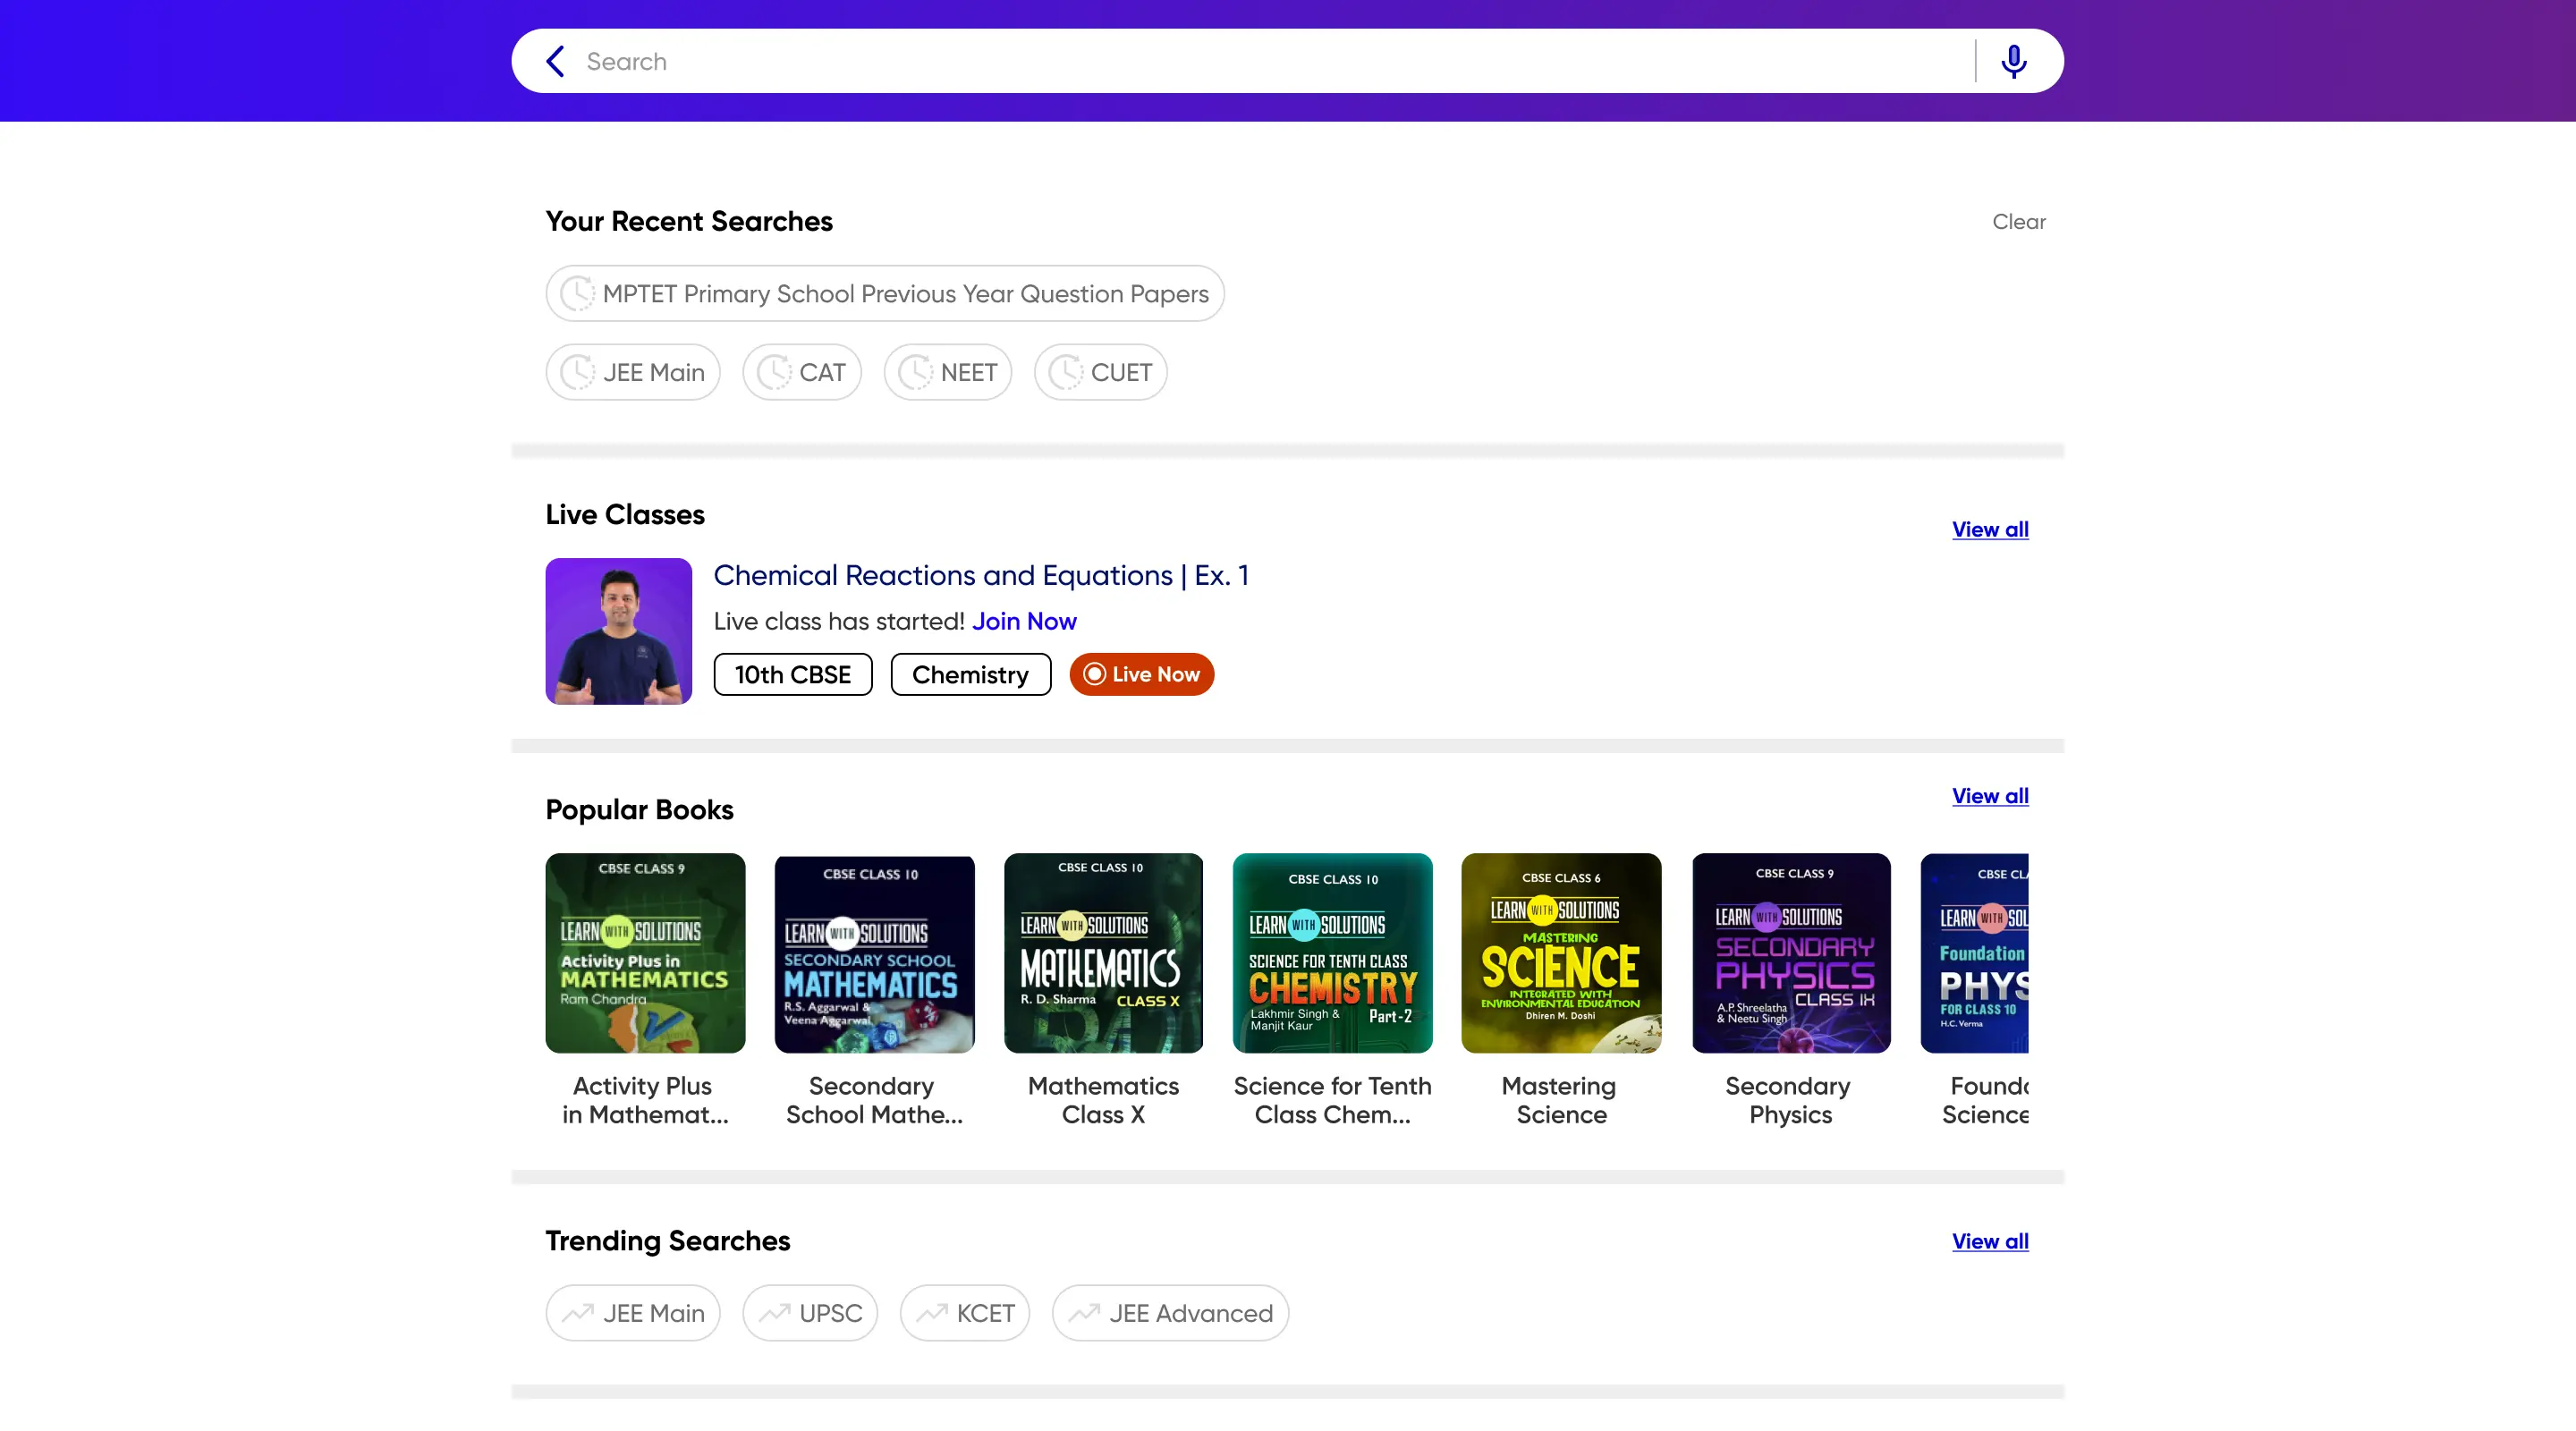2576x1431 pixels.
Task: Click 'Activity Plus in Mathemat...' book title
Action: click(645, 1100)
